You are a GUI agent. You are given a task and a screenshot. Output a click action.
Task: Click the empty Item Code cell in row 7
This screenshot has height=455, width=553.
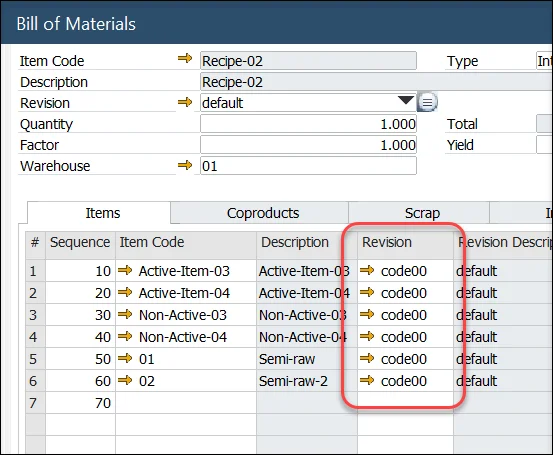[x=186, y=402]
